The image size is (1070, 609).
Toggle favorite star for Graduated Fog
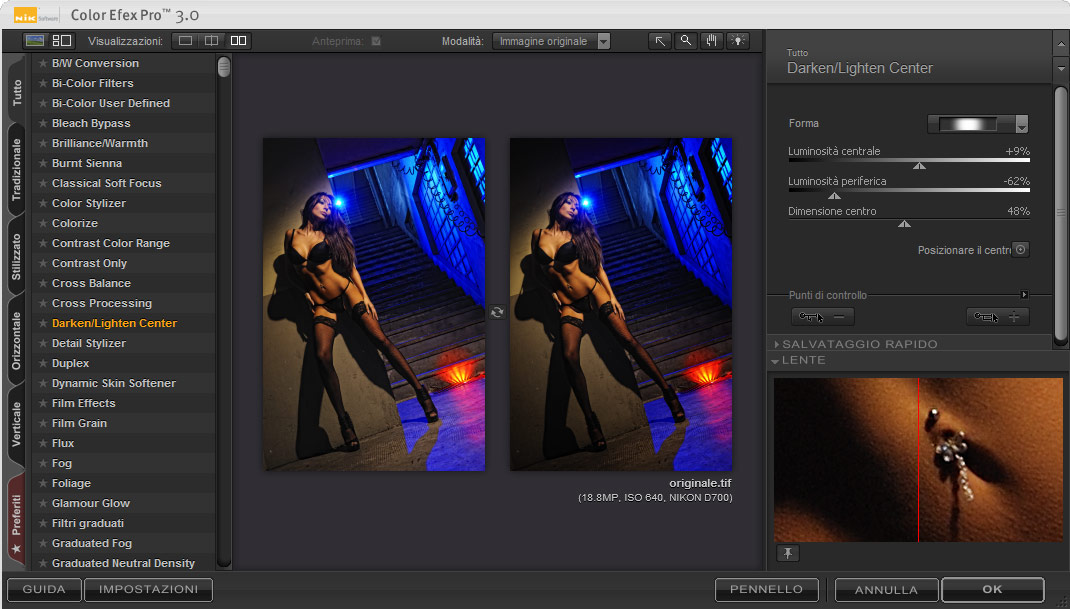pyautogui.click(x=42, y=543)
